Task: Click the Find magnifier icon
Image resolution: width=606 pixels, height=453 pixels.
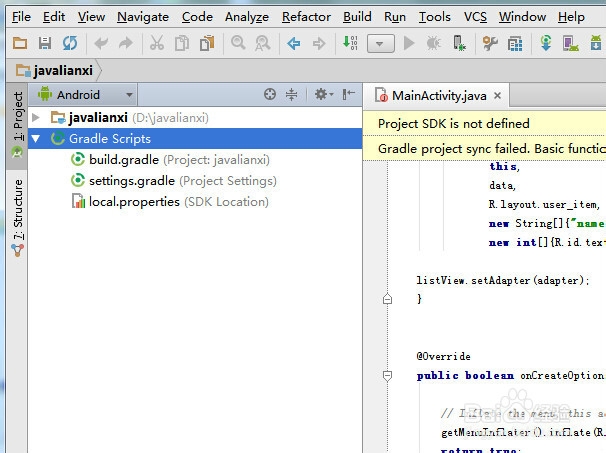Action: [238, 43]
